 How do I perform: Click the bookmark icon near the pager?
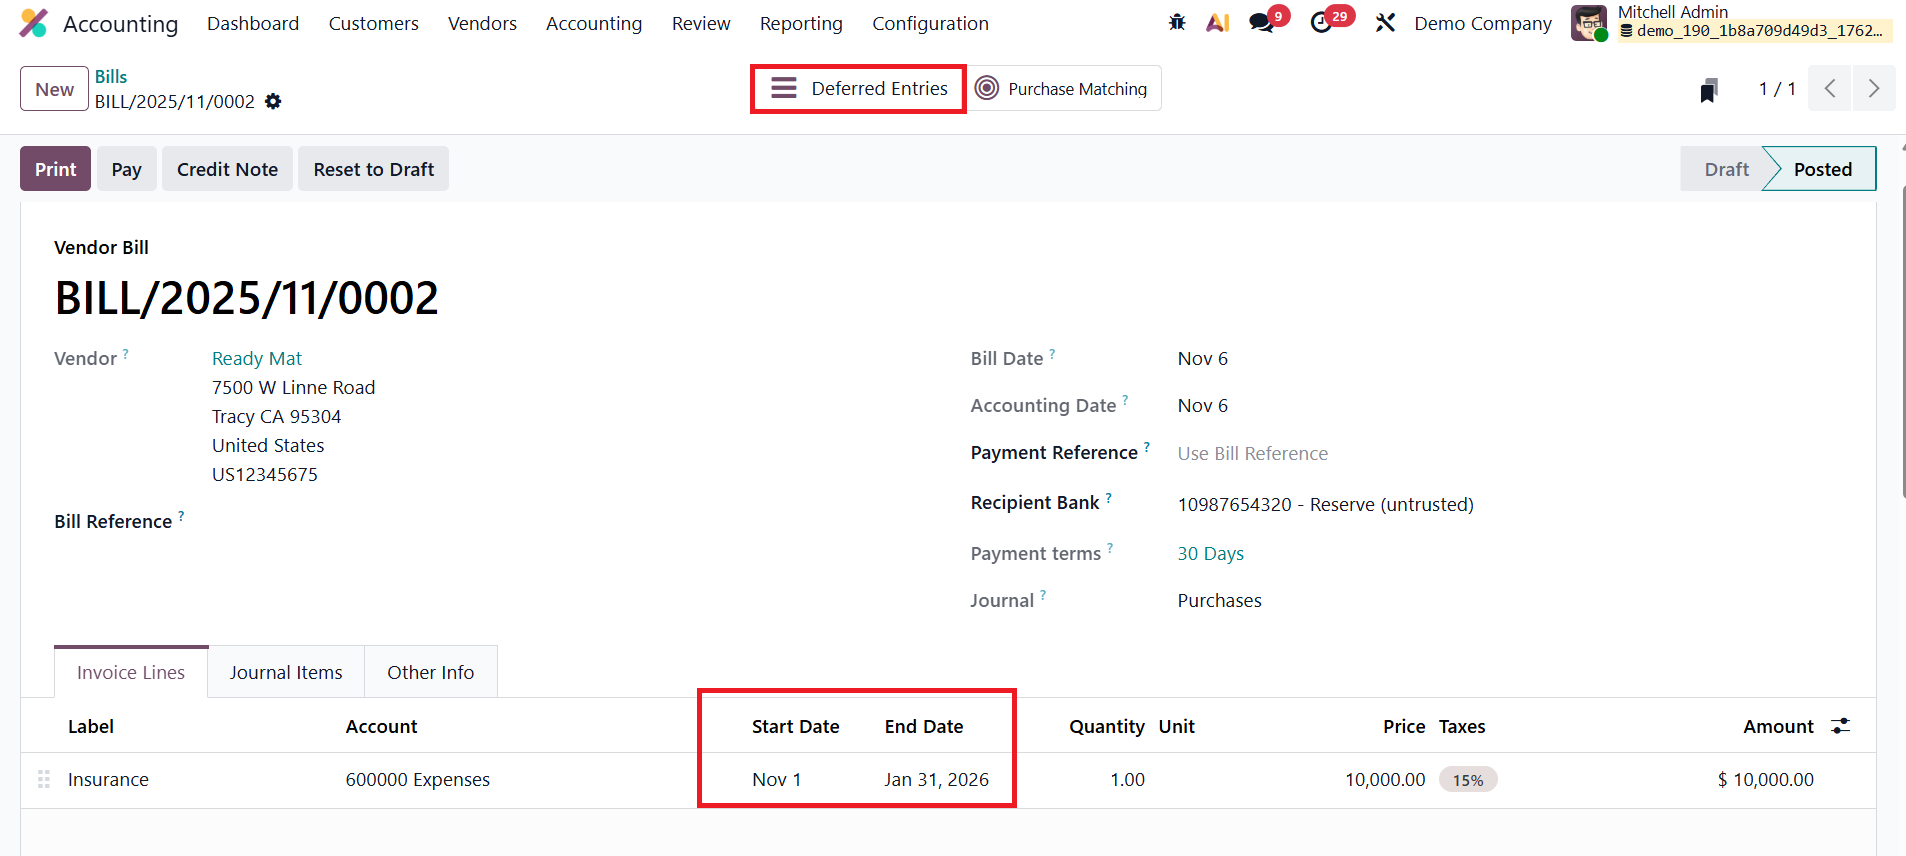1709,90
